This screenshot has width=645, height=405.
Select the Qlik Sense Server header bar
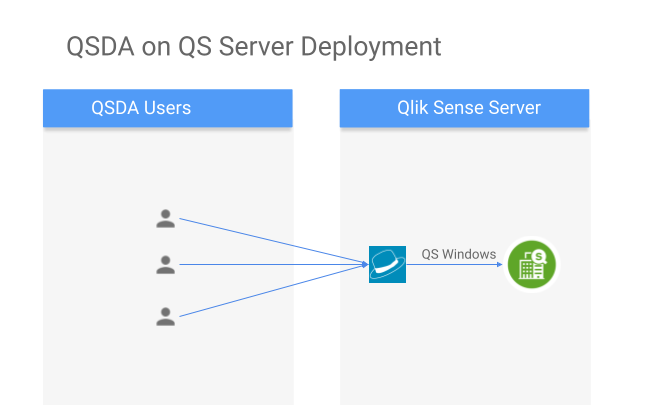(x=465, y=108)
